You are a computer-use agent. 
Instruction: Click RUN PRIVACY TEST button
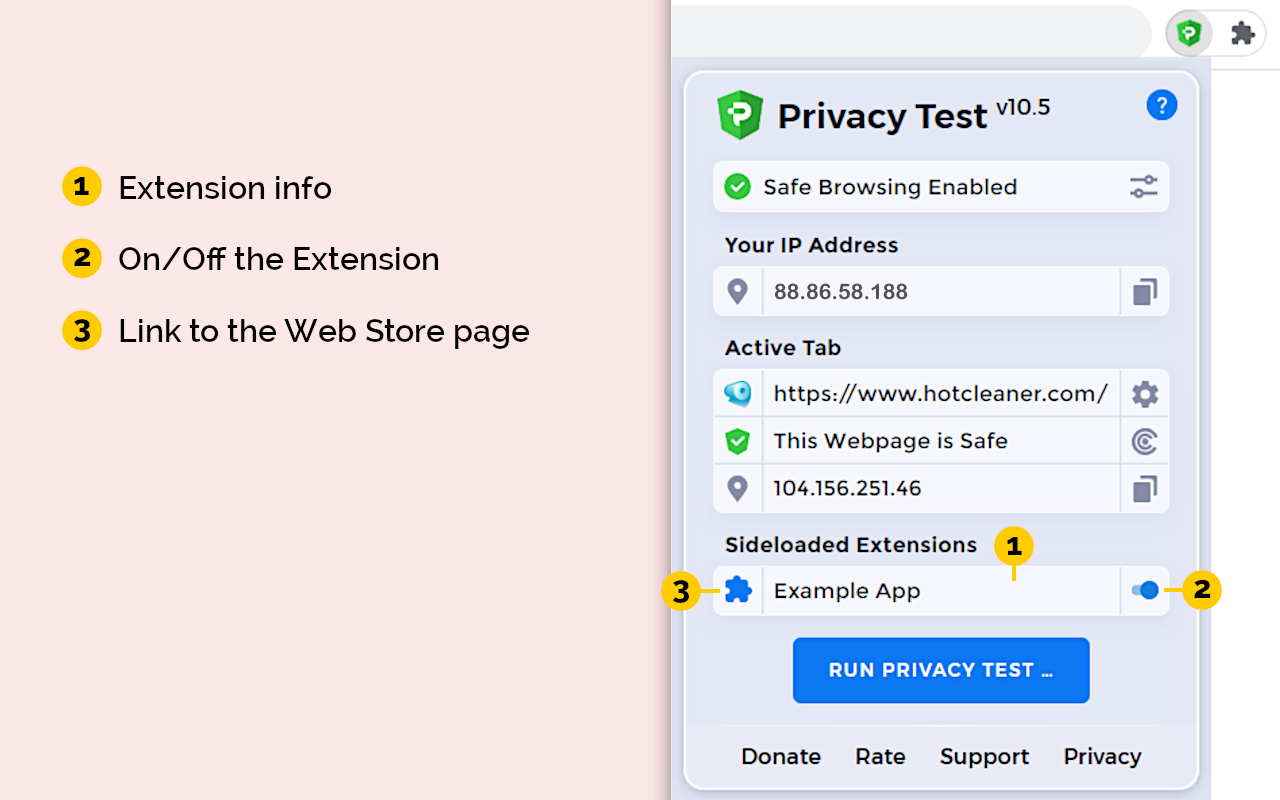[940, 670]
